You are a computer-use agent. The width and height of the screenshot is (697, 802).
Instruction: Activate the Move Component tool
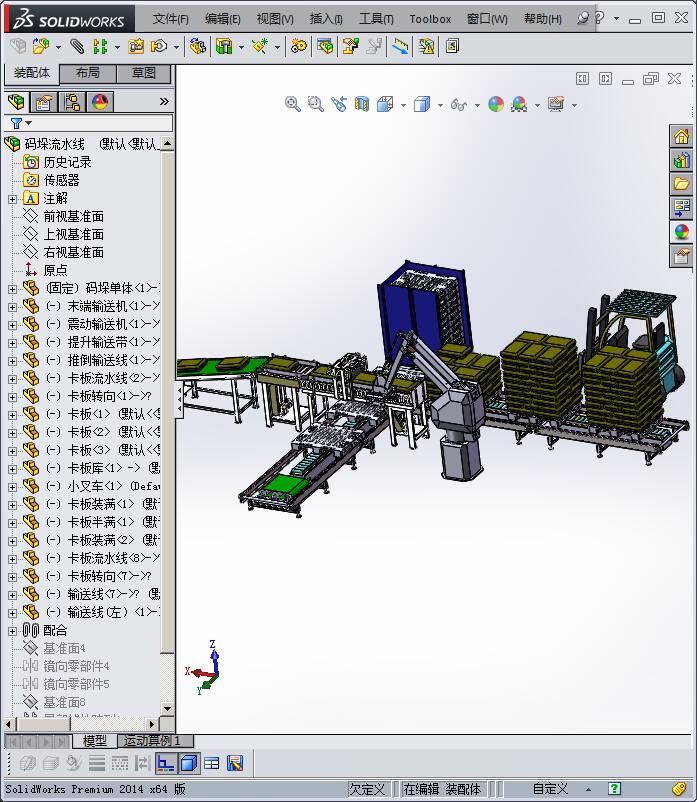159,47
